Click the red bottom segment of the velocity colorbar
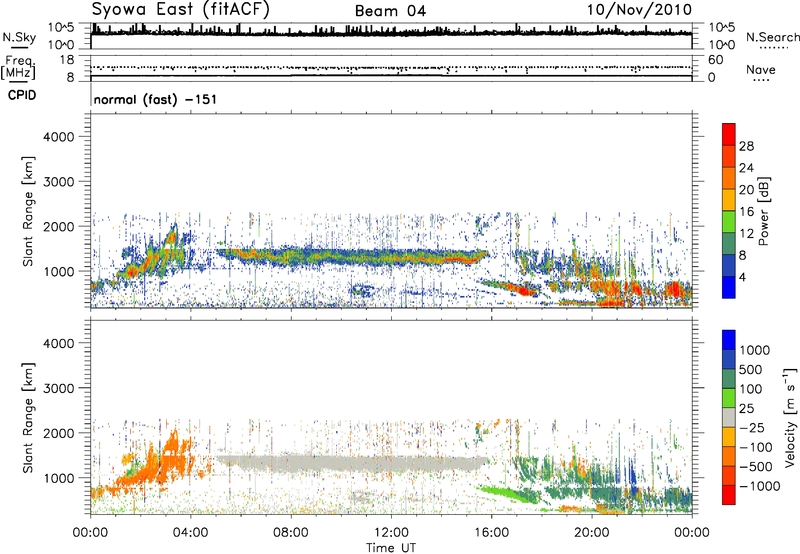The height and width of the screenshot is (554, 800). point(729,495)
